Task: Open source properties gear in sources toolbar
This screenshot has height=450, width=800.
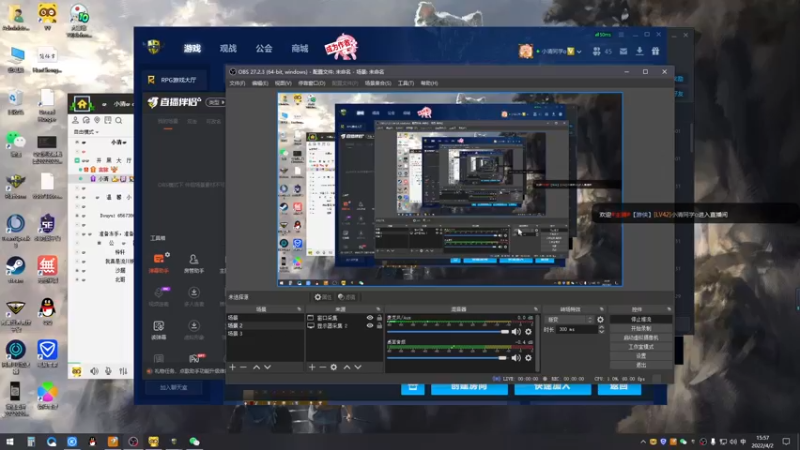Action: coord(334,367)
